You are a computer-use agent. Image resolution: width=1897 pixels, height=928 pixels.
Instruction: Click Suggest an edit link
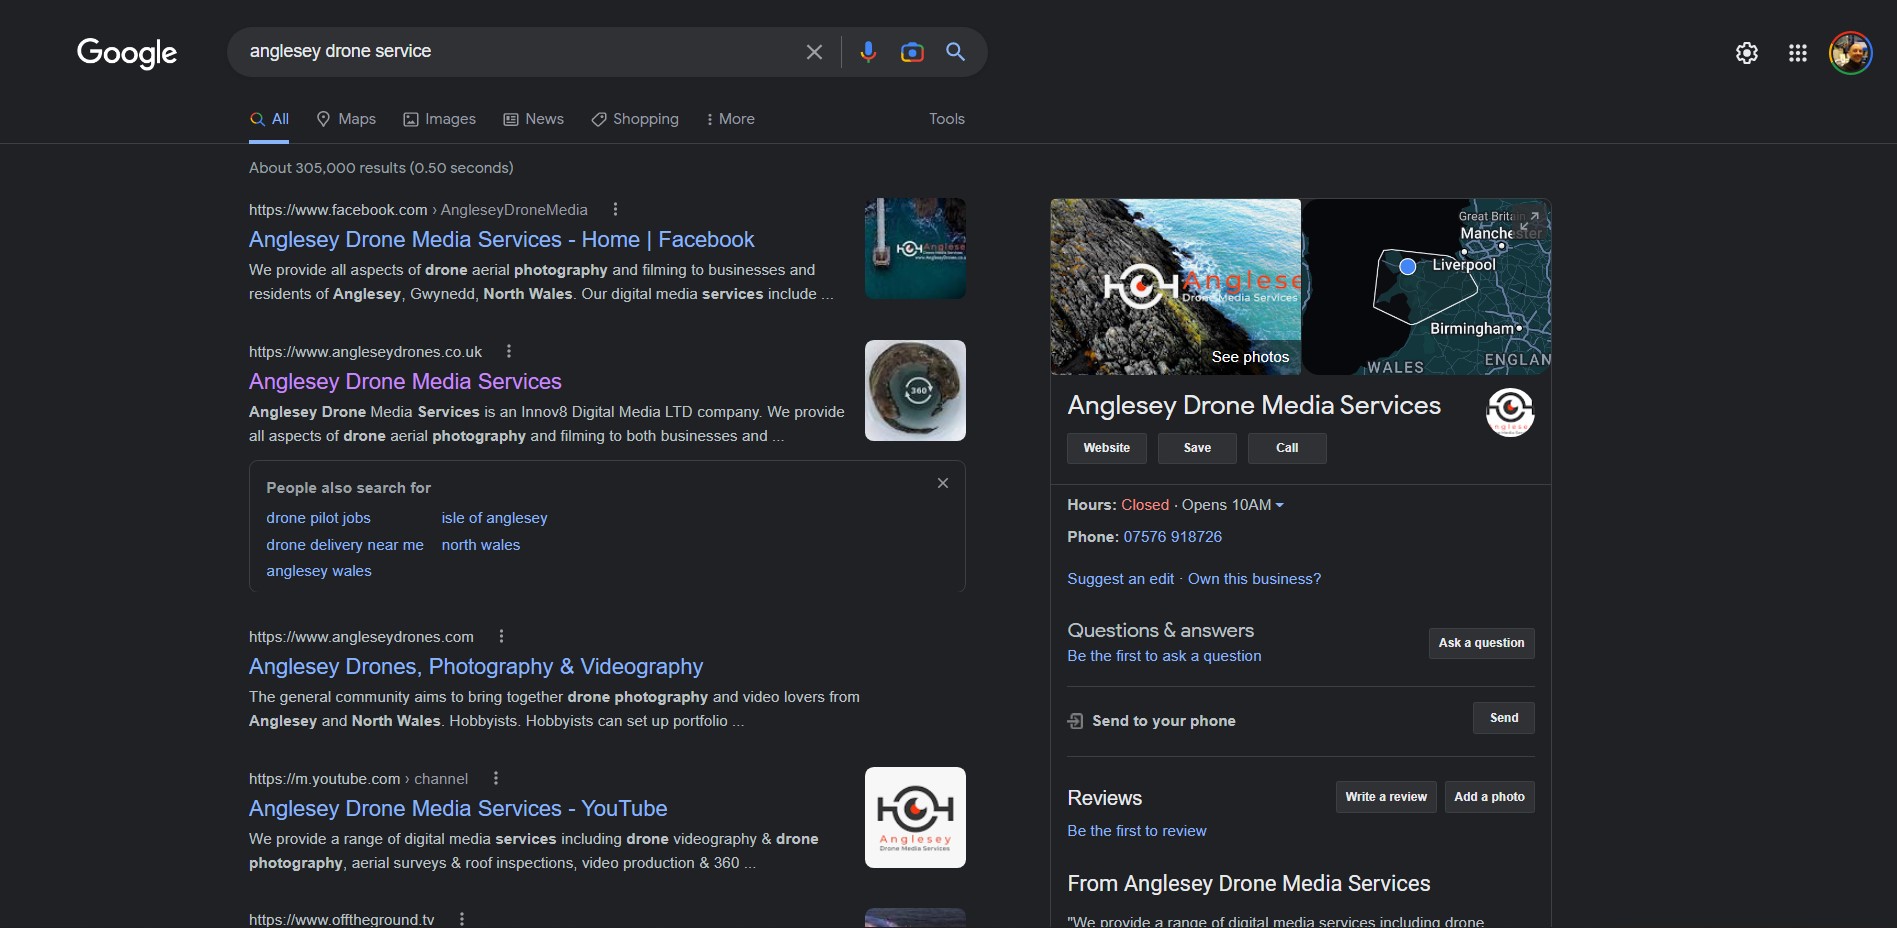coord(1120,579)
